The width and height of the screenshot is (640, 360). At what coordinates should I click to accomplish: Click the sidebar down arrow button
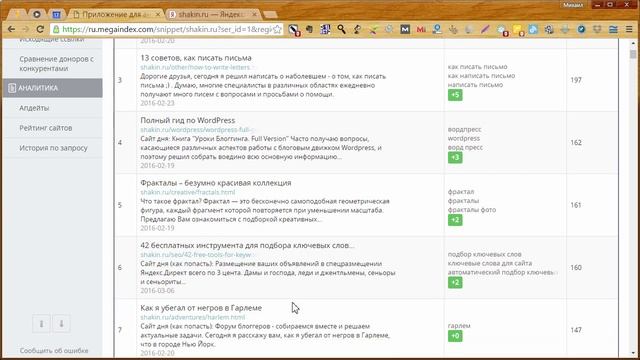click(61, 324)
